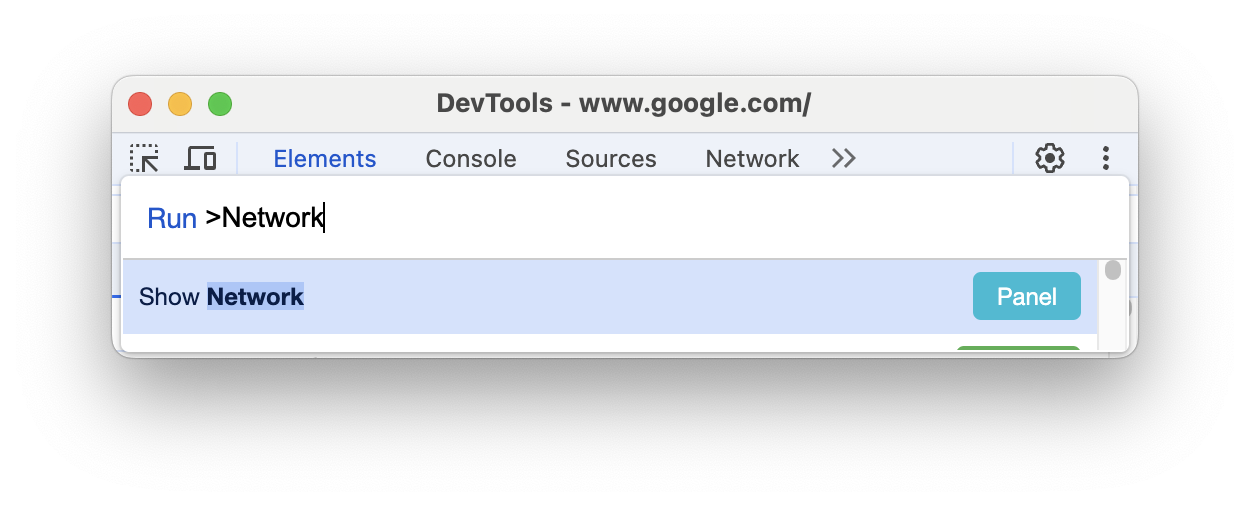The image size is (1250, 506).
Task: Toggle the device toolbar icon
Action: 201,158
